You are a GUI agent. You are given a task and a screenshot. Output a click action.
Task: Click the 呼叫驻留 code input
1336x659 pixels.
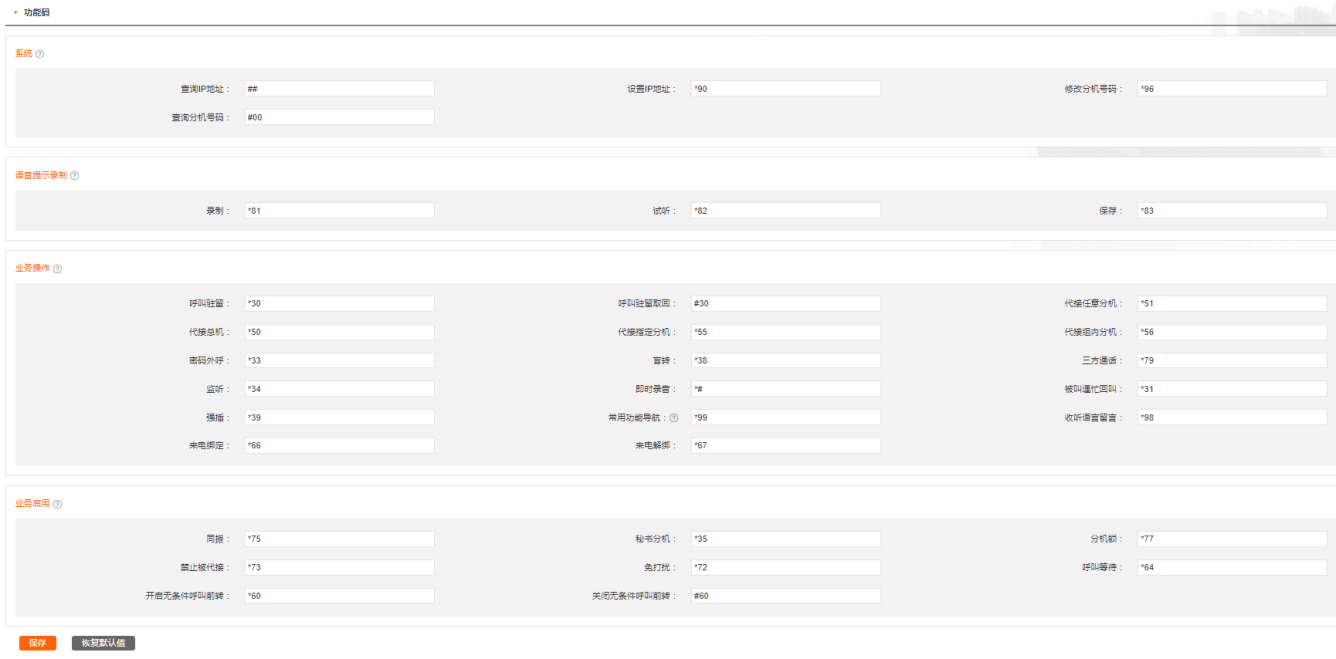[x=339, y=304]
